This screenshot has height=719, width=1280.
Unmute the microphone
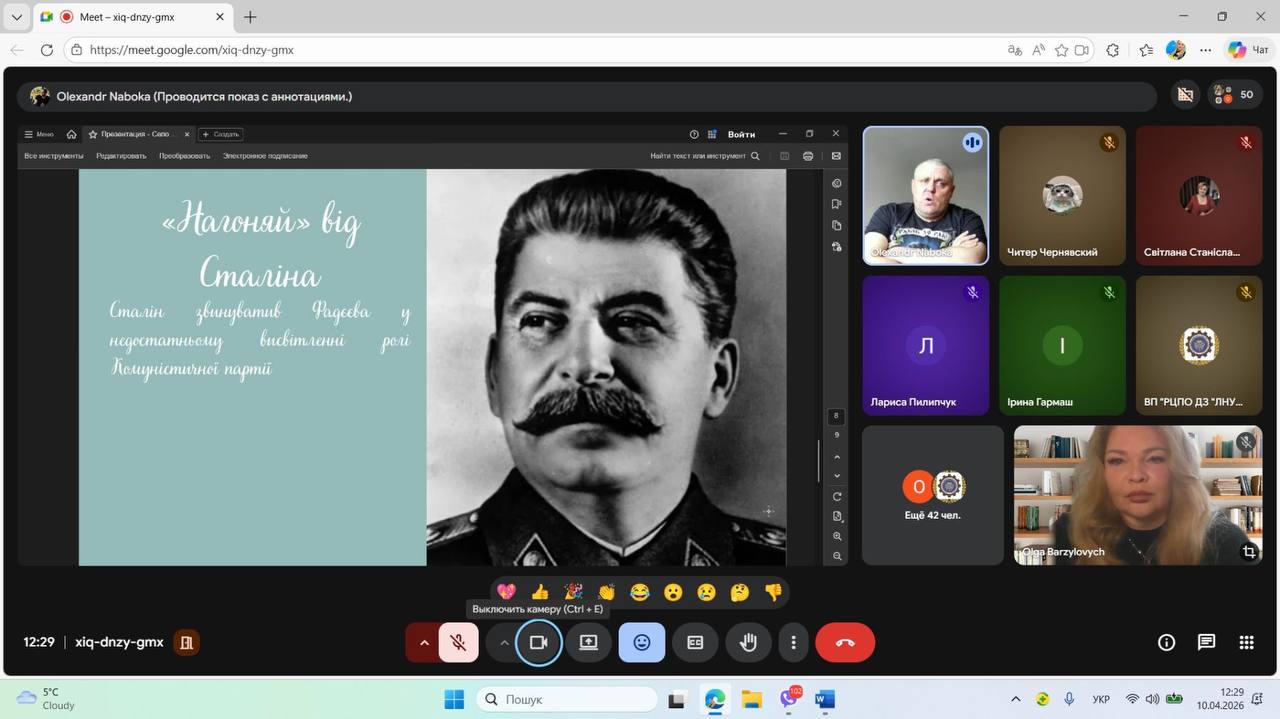tap(458, 643)
